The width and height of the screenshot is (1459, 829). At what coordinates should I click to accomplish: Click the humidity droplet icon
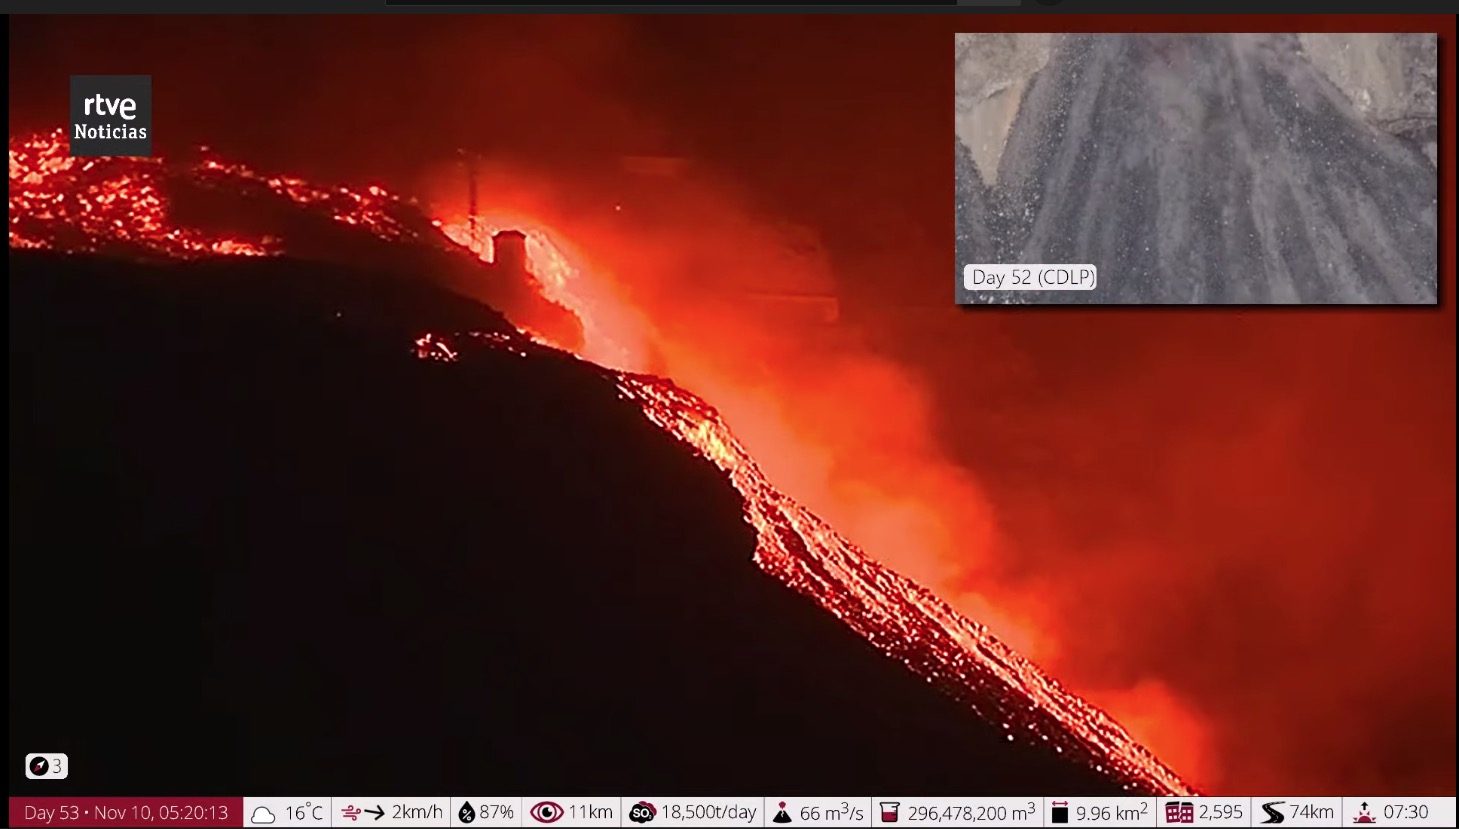(466, 813)
